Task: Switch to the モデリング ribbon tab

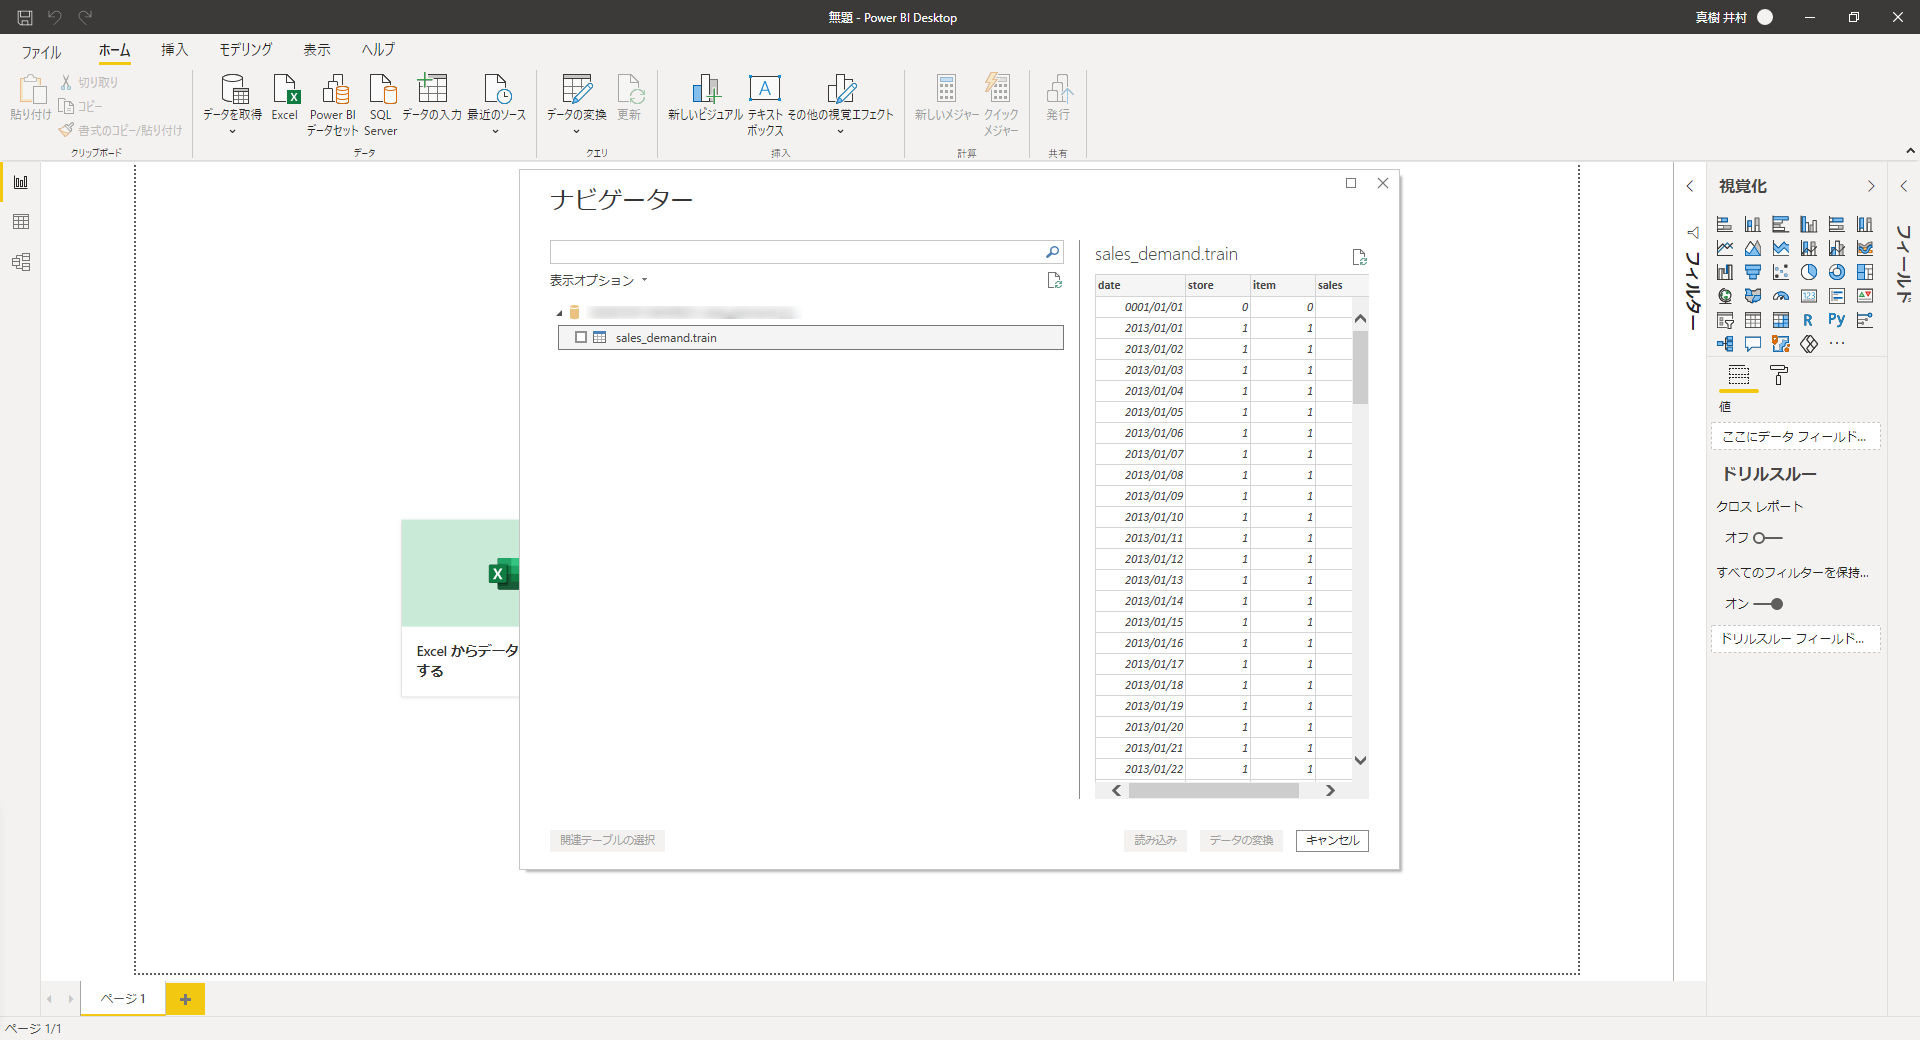Action: point(244,49)
